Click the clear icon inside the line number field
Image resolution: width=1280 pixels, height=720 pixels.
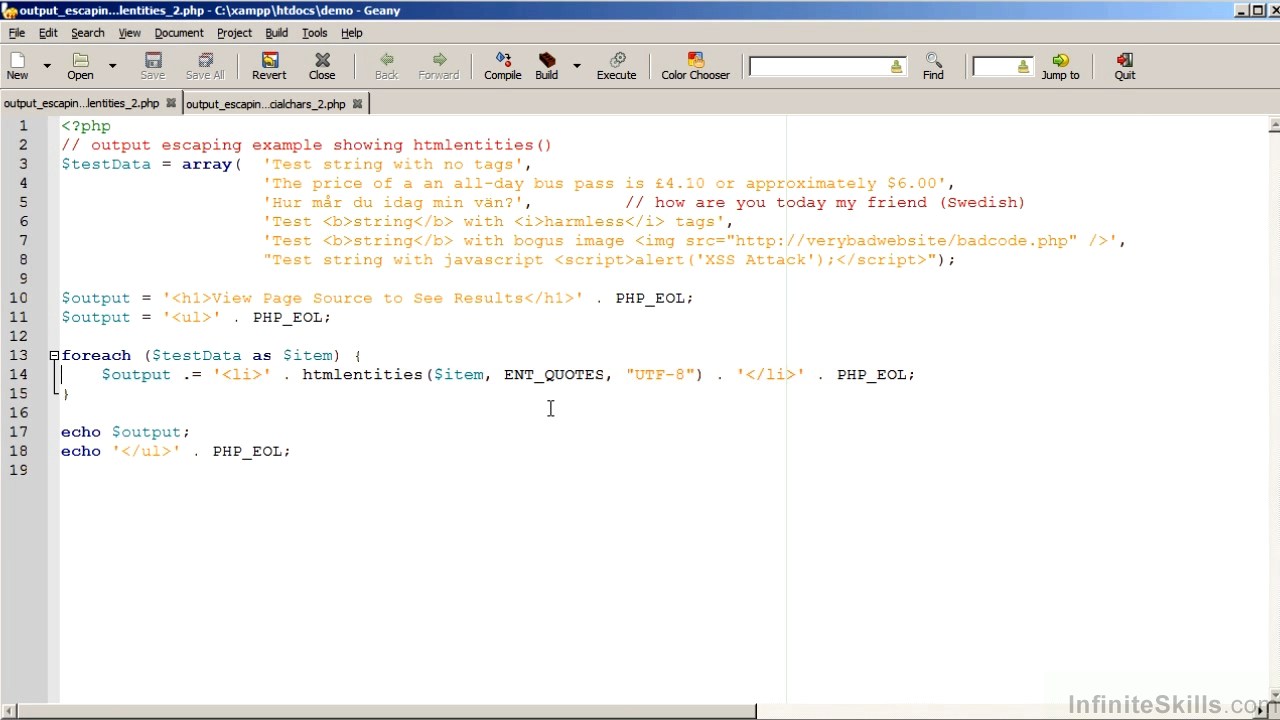(1023, 67)
